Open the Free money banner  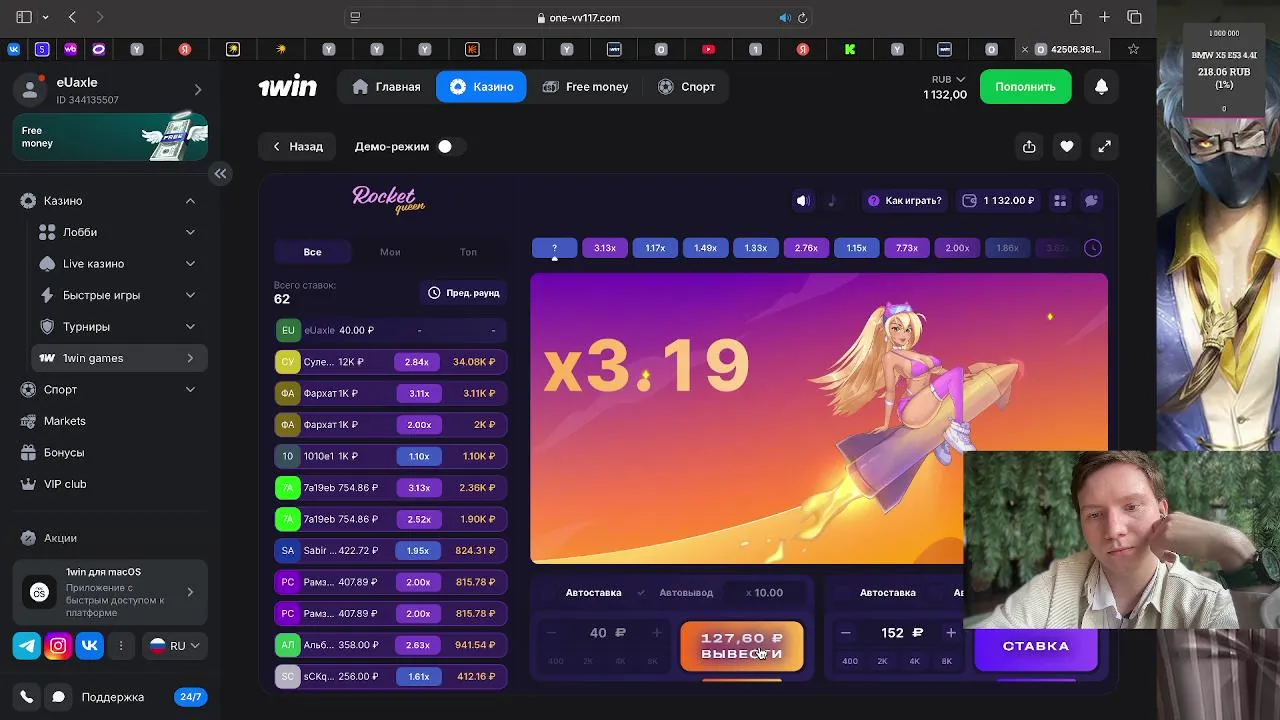110,137
